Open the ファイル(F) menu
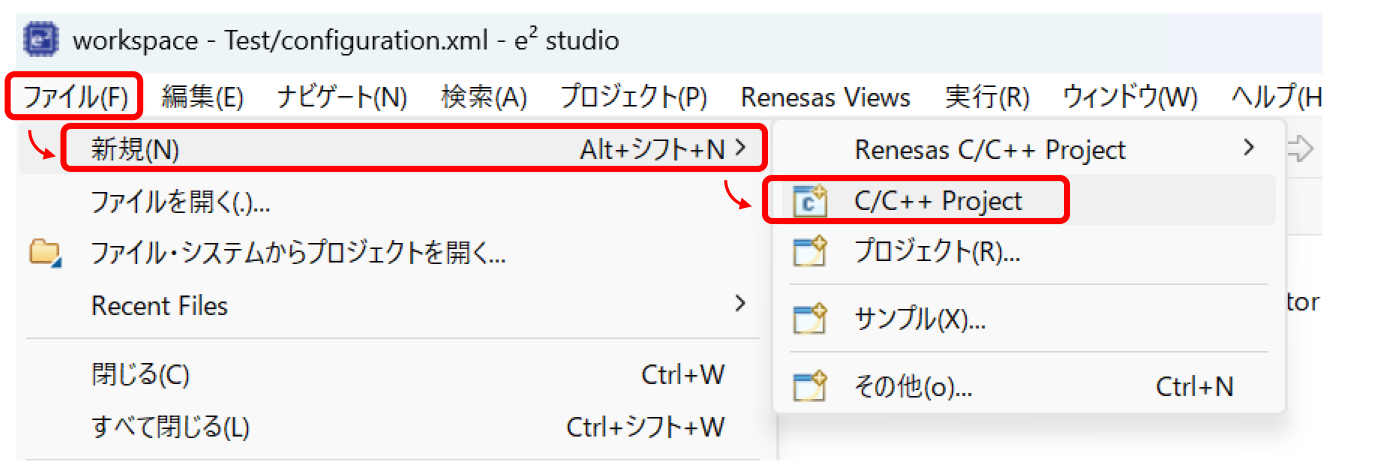Image resolution: width=1390 pixels, height=475 pixels. [x=75, y=97]
